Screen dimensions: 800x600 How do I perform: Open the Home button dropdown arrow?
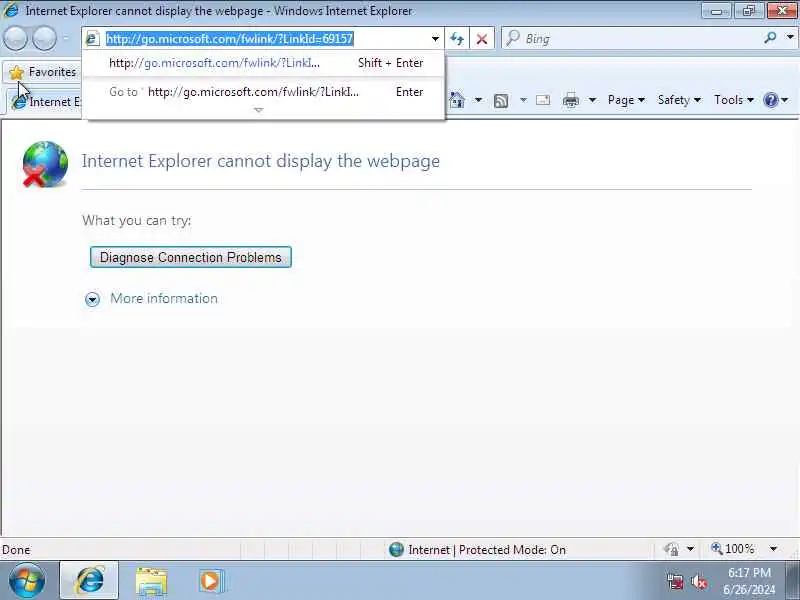pos(478,100)
